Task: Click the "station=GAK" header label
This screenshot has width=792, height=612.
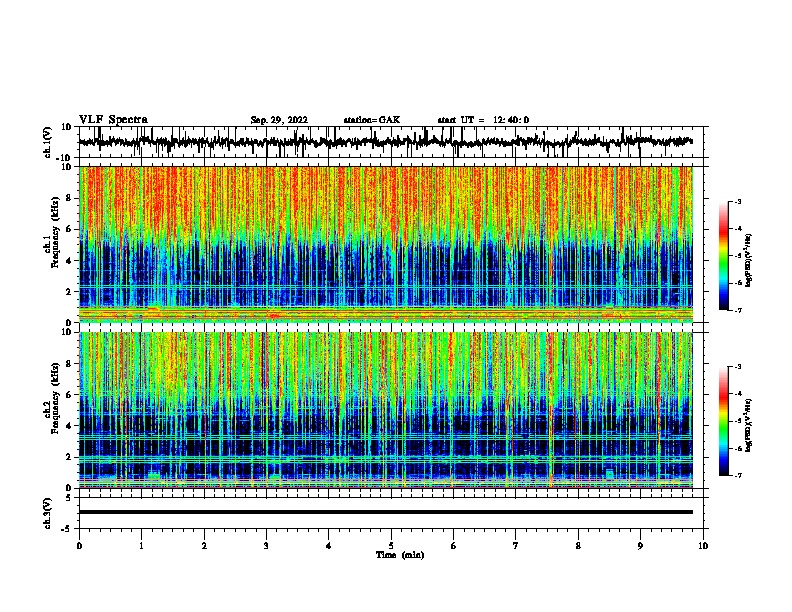Action: [x=372, y=120]
